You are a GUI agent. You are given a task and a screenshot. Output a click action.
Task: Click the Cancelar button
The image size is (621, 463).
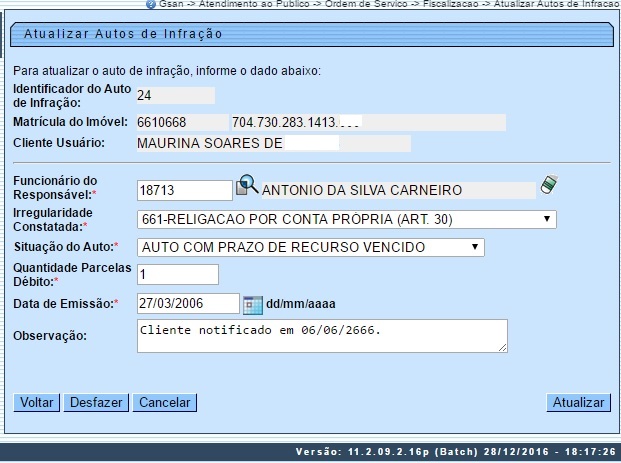pos(165,402)
